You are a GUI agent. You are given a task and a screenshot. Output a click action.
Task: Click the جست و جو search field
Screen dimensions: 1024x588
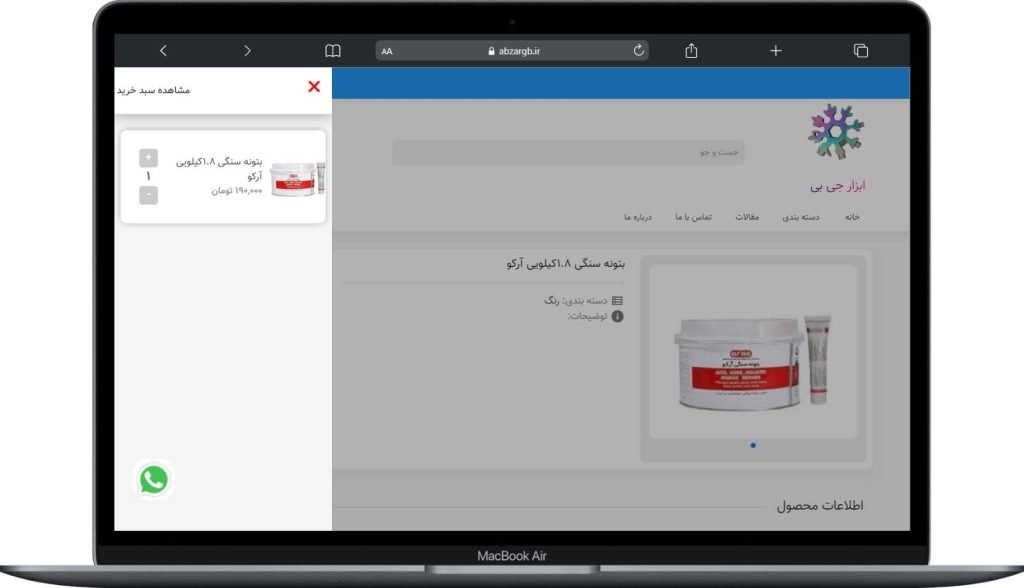pos(568,152)
